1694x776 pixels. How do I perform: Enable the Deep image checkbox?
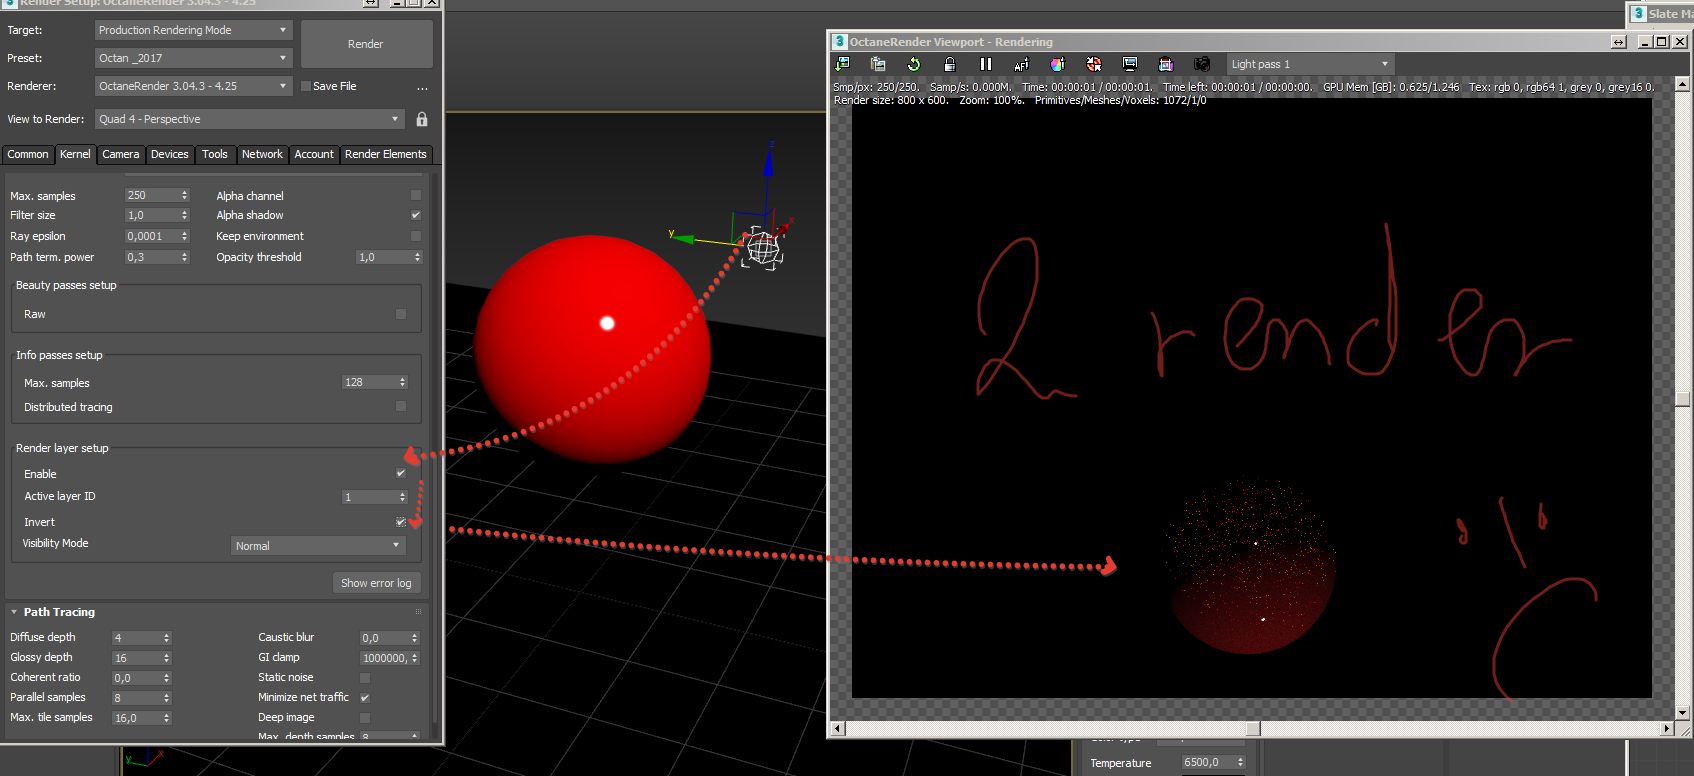pos(365,717)
